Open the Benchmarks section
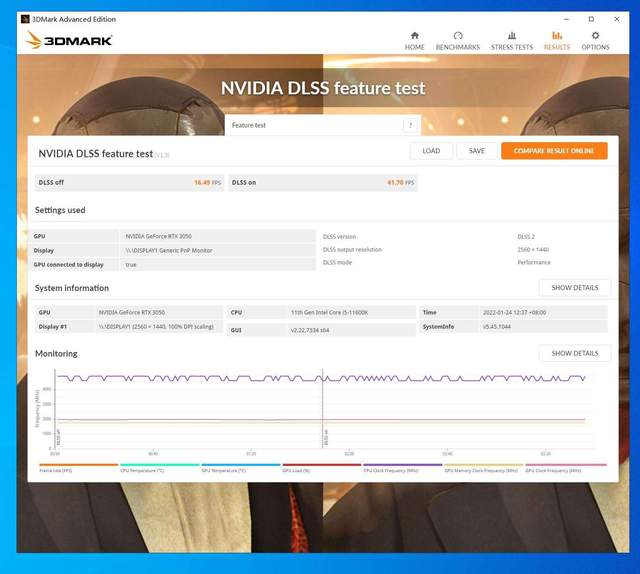The image size is (640, 574). point(458,41)
